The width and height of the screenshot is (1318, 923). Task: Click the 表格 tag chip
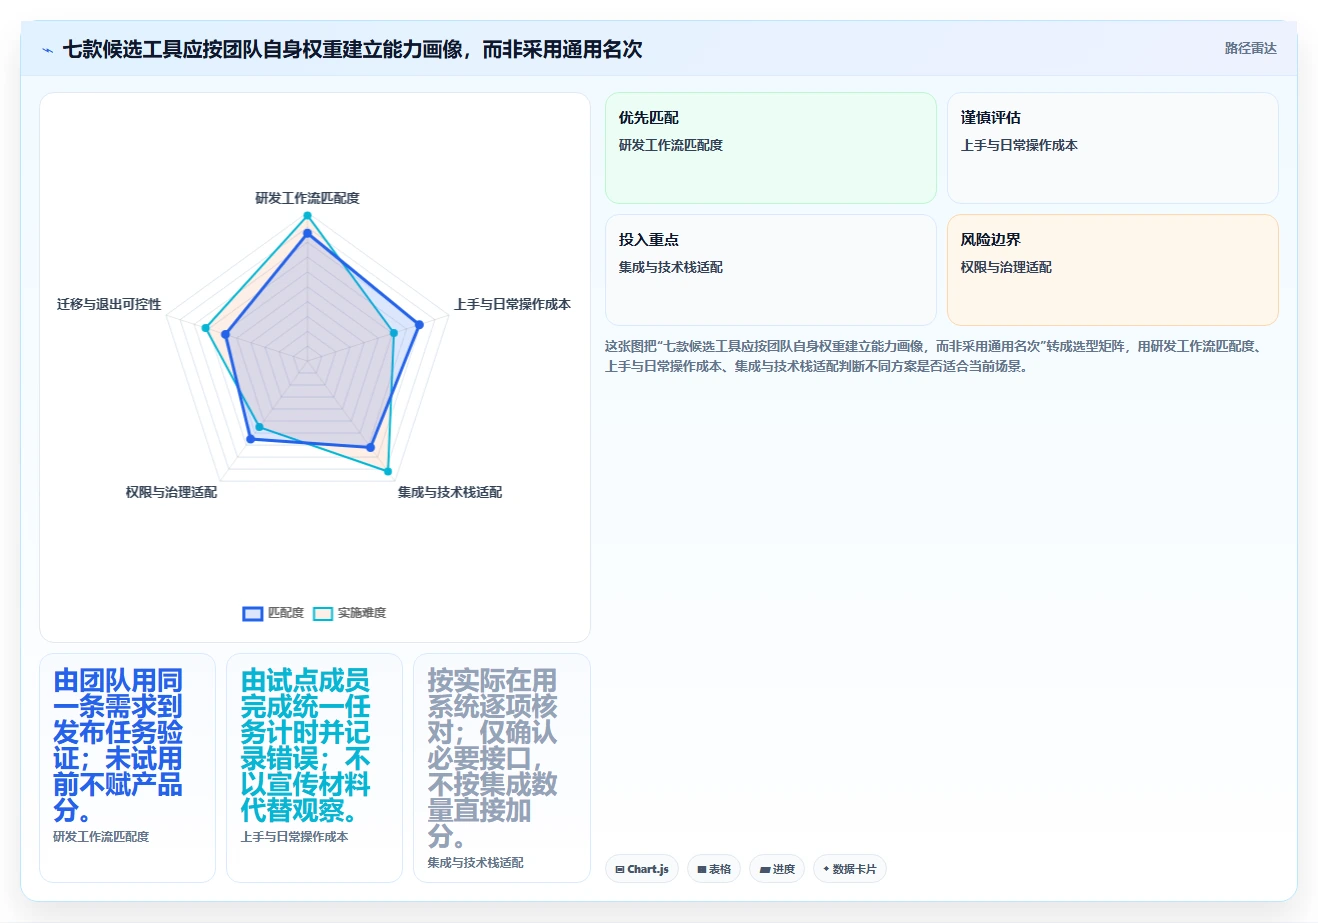point(714,869)
